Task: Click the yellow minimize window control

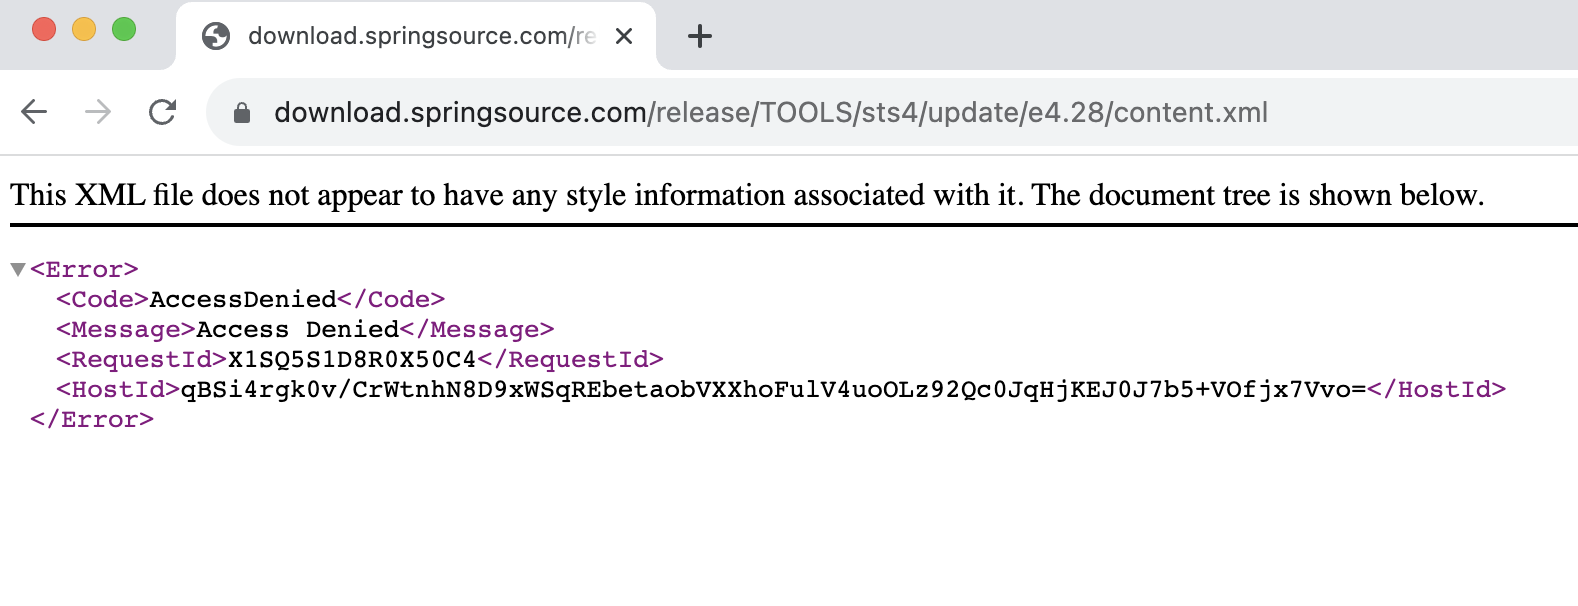Action: [83, 30]
